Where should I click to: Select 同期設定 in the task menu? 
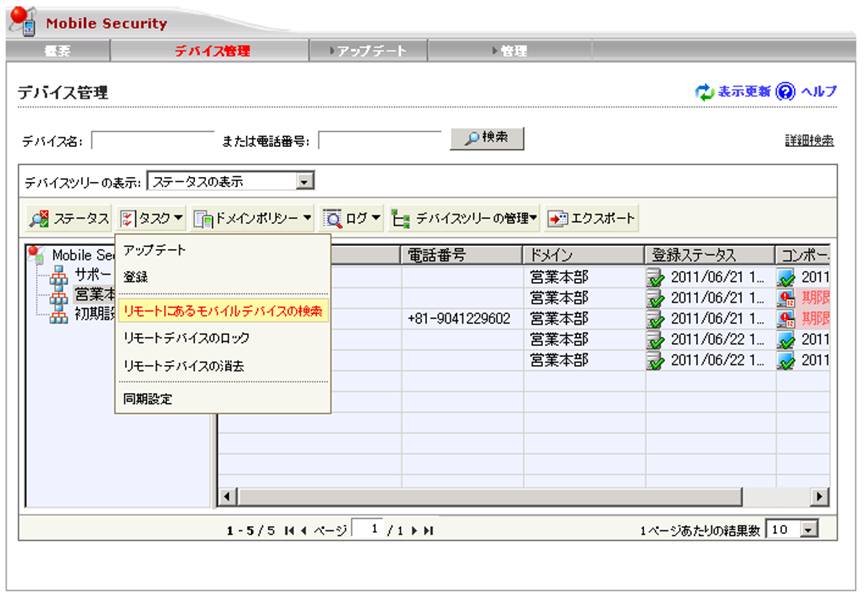[x=147, y=399]
